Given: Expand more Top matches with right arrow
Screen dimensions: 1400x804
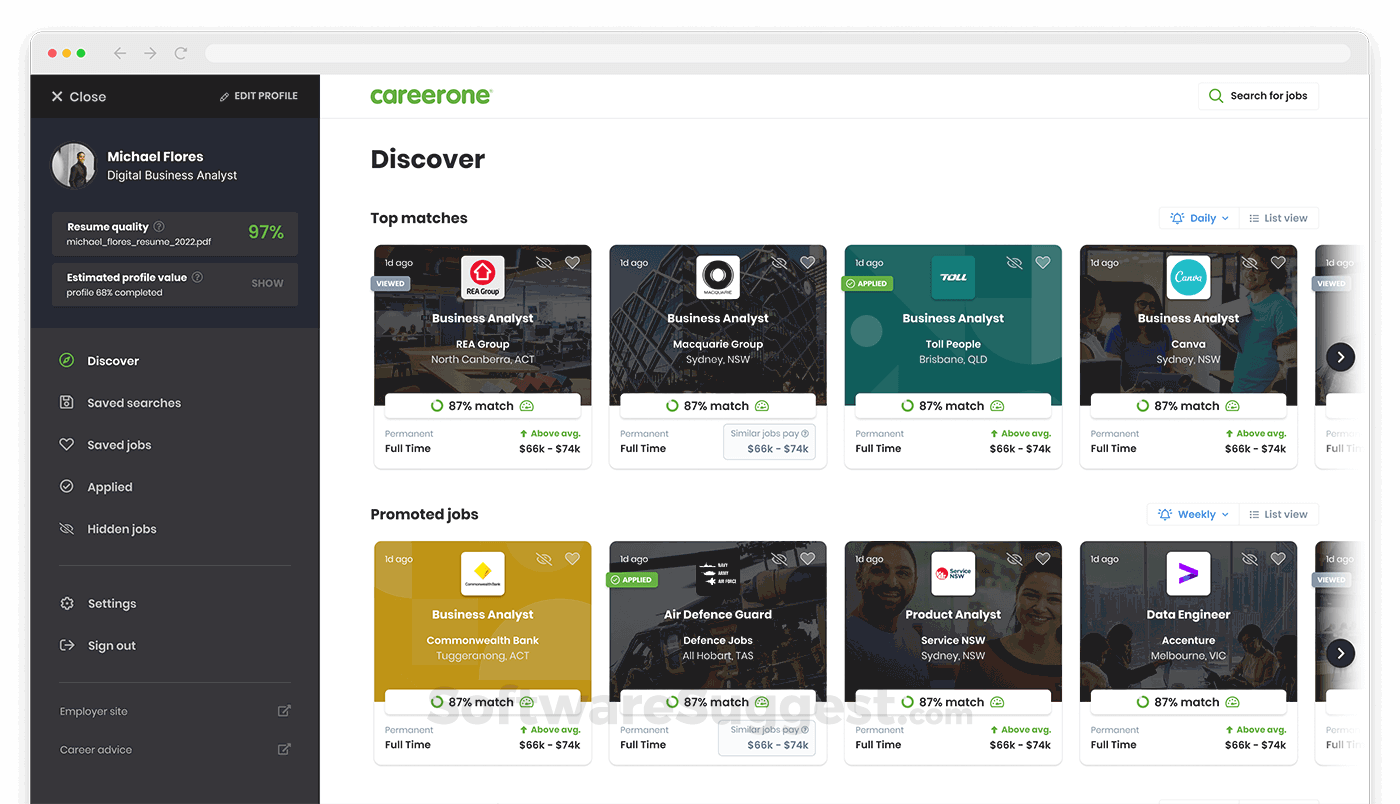Looking at the screenshot, I should [1340, 356].
